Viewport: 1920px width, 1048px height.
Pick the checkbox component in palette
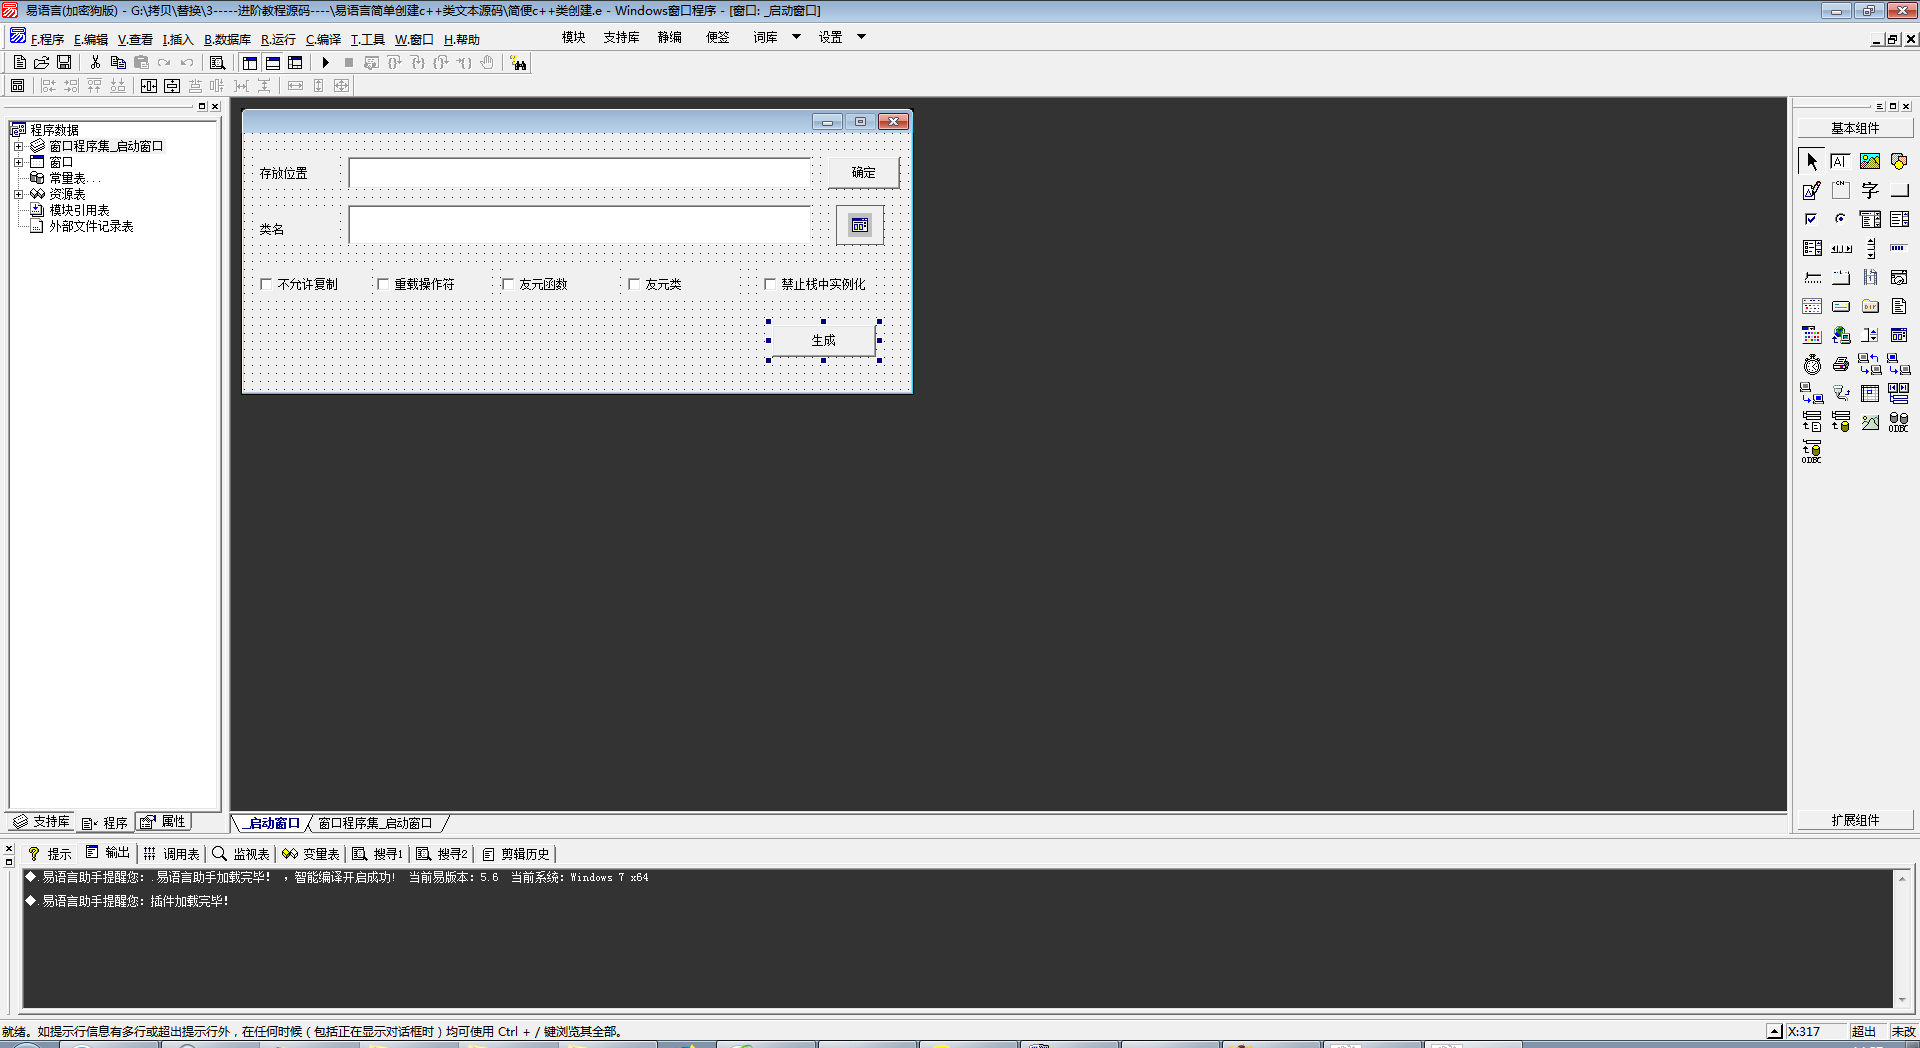click(x=1811, y=219)
